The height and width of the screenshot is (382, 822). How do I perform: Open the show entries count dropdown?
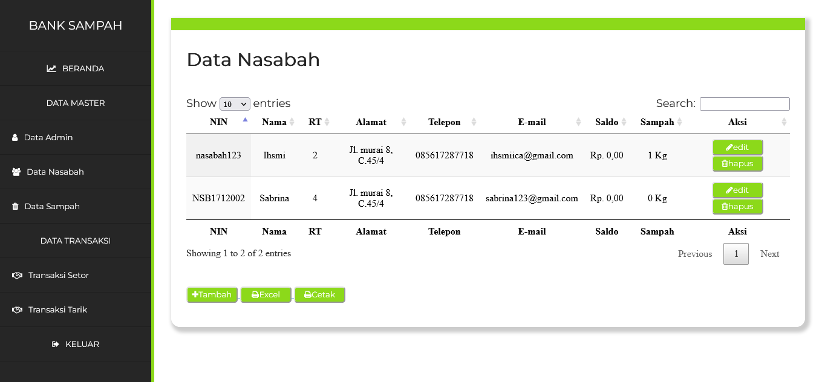click(x=235, y=104)
